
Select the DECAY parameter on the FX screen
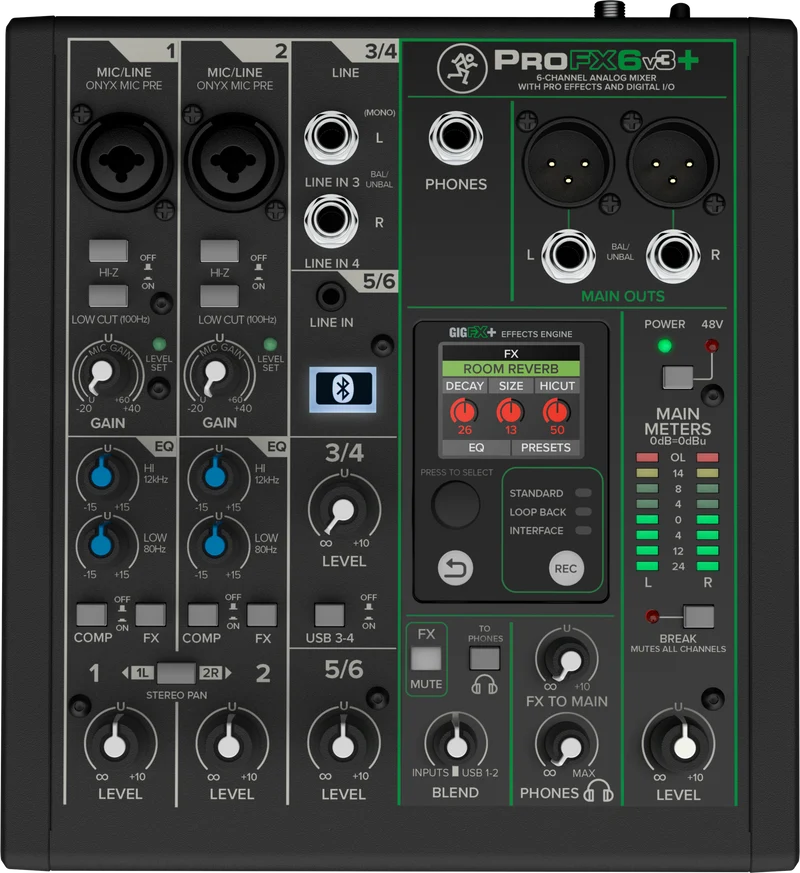tap(464, 386)
